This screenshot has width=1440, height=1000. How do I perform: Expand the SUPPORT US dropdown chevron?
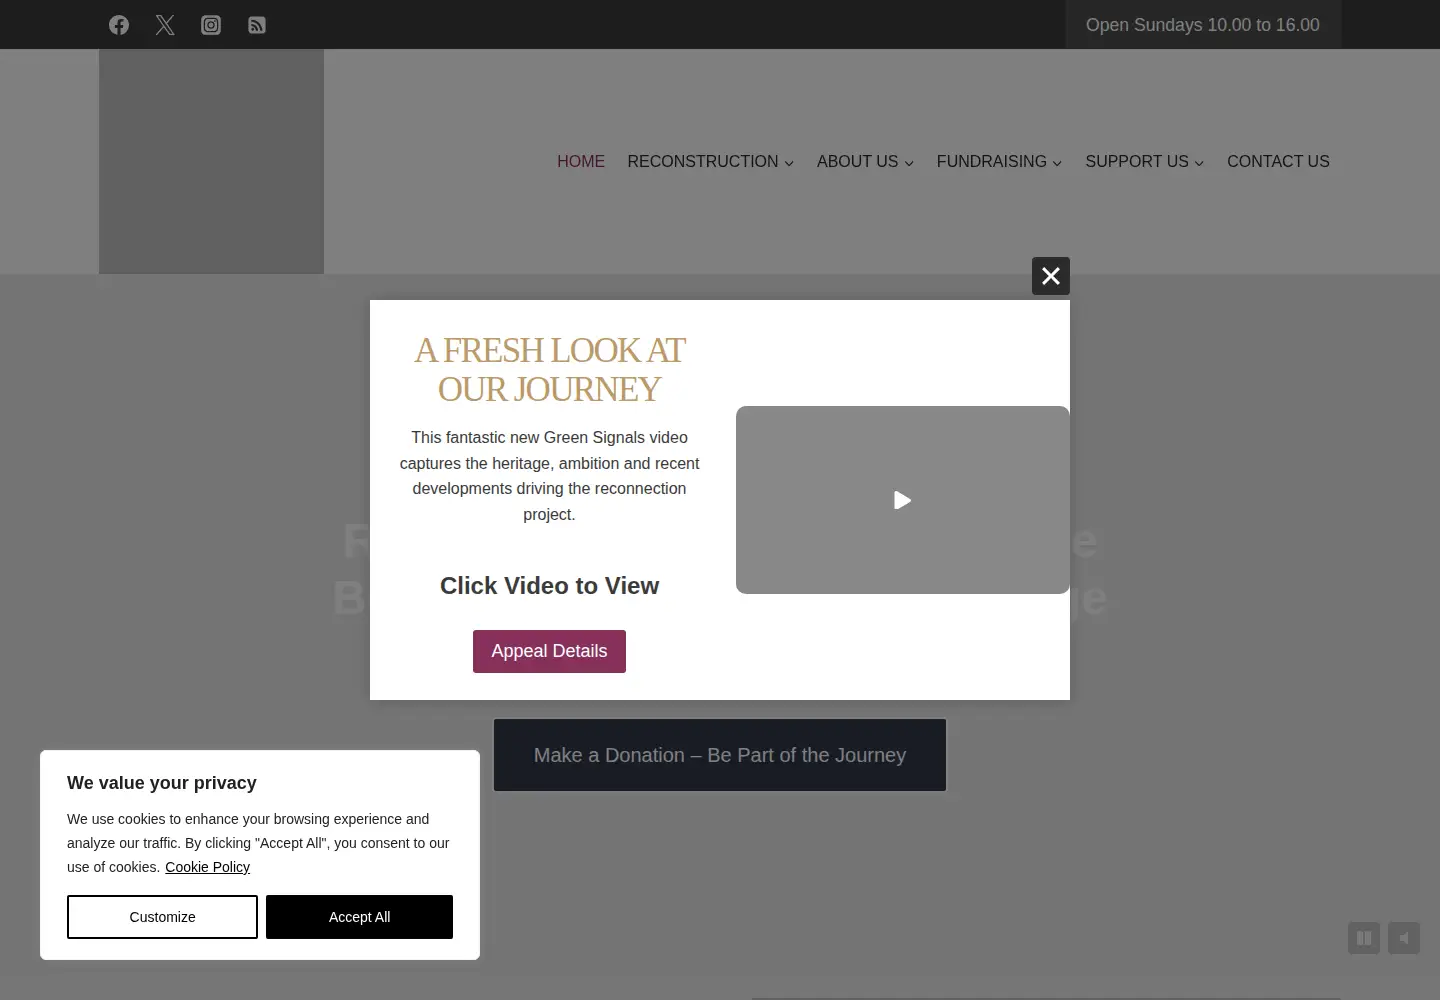pyautogui.click(x=1199, y=163)
